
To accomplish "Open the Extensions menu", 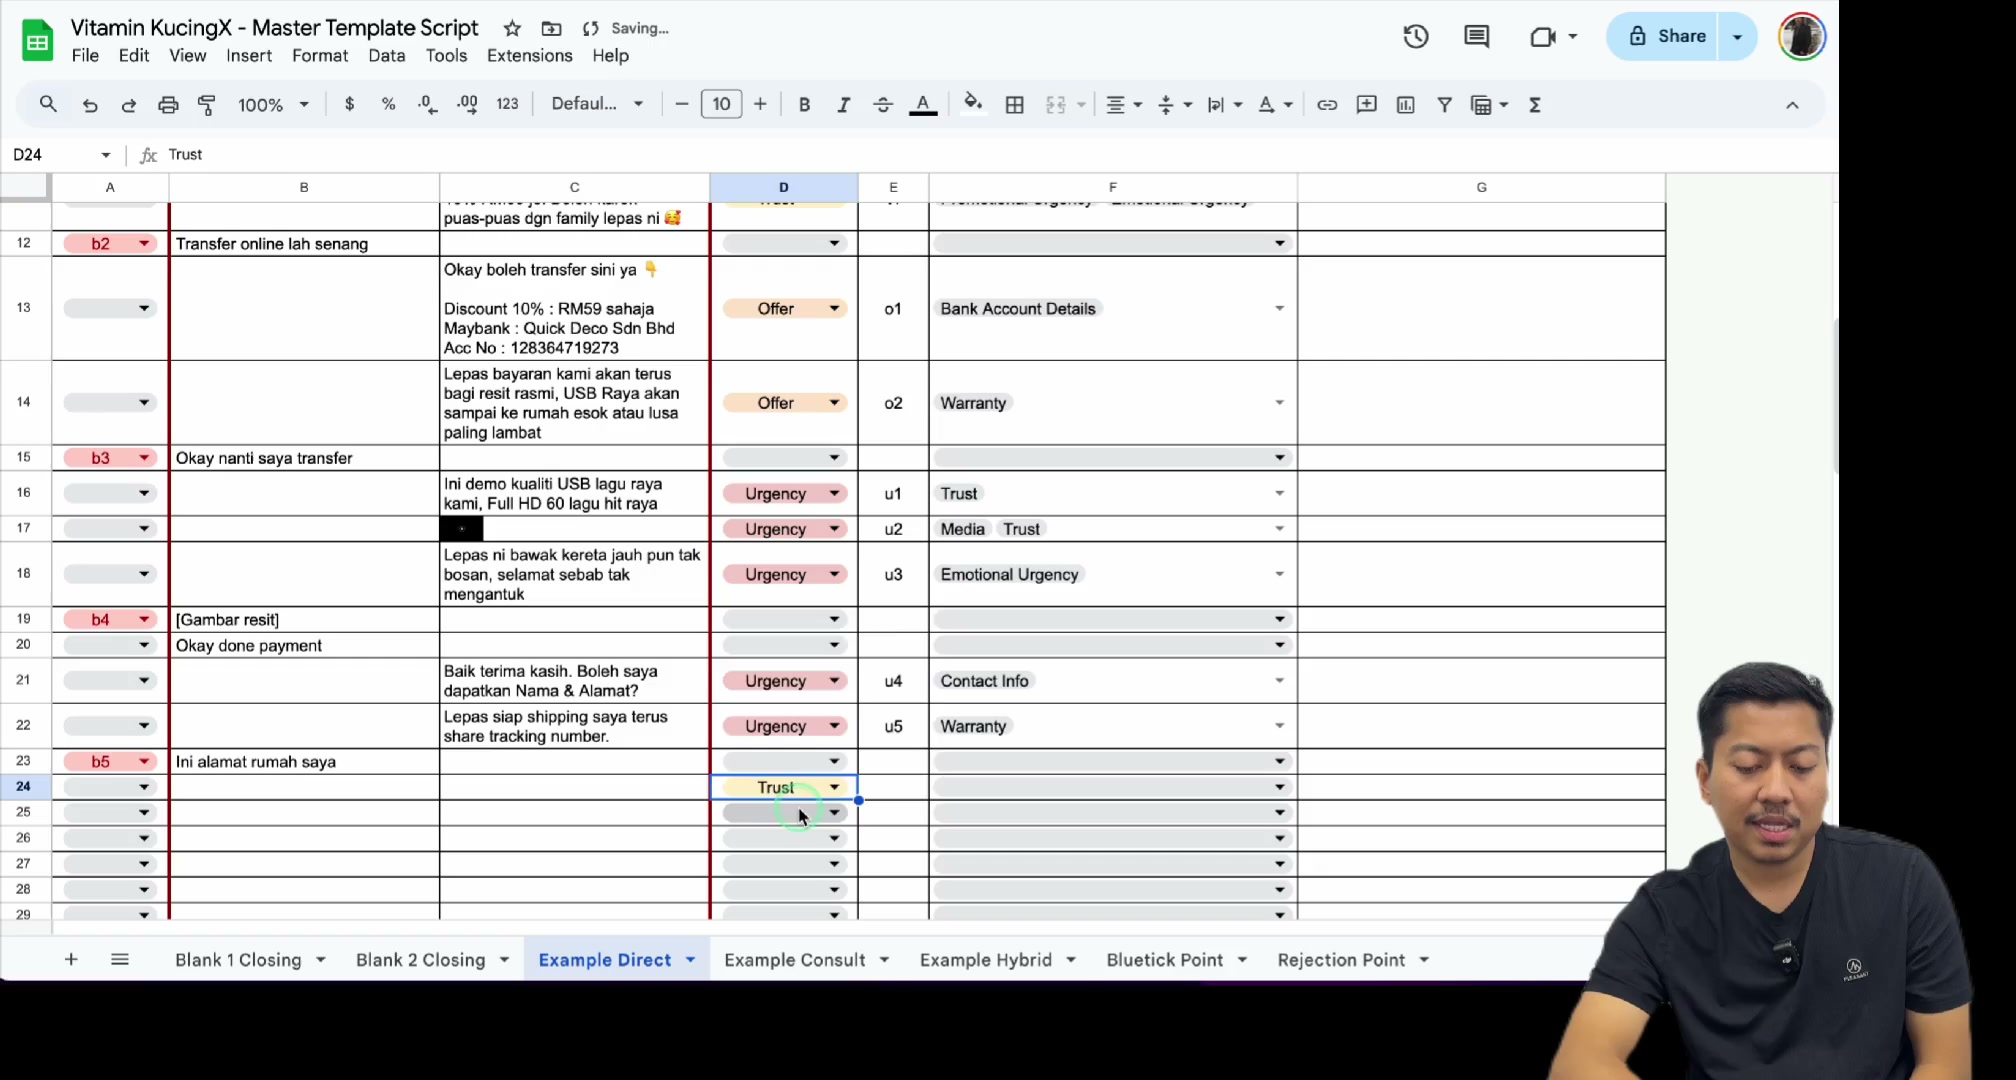I will coord(529,56).
